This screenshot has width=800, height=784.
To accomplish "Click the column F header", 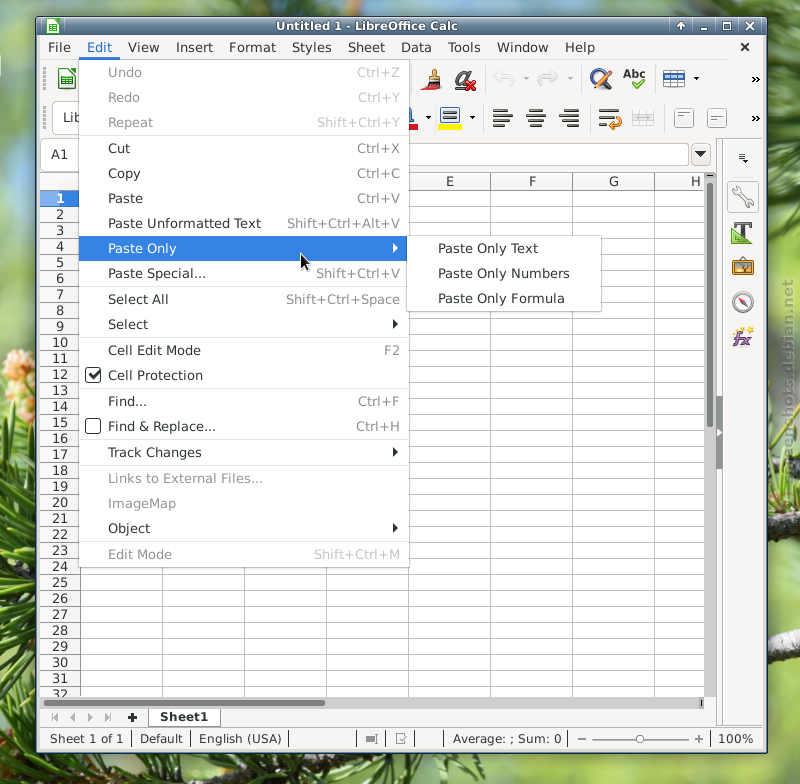I will coord(532,182).
